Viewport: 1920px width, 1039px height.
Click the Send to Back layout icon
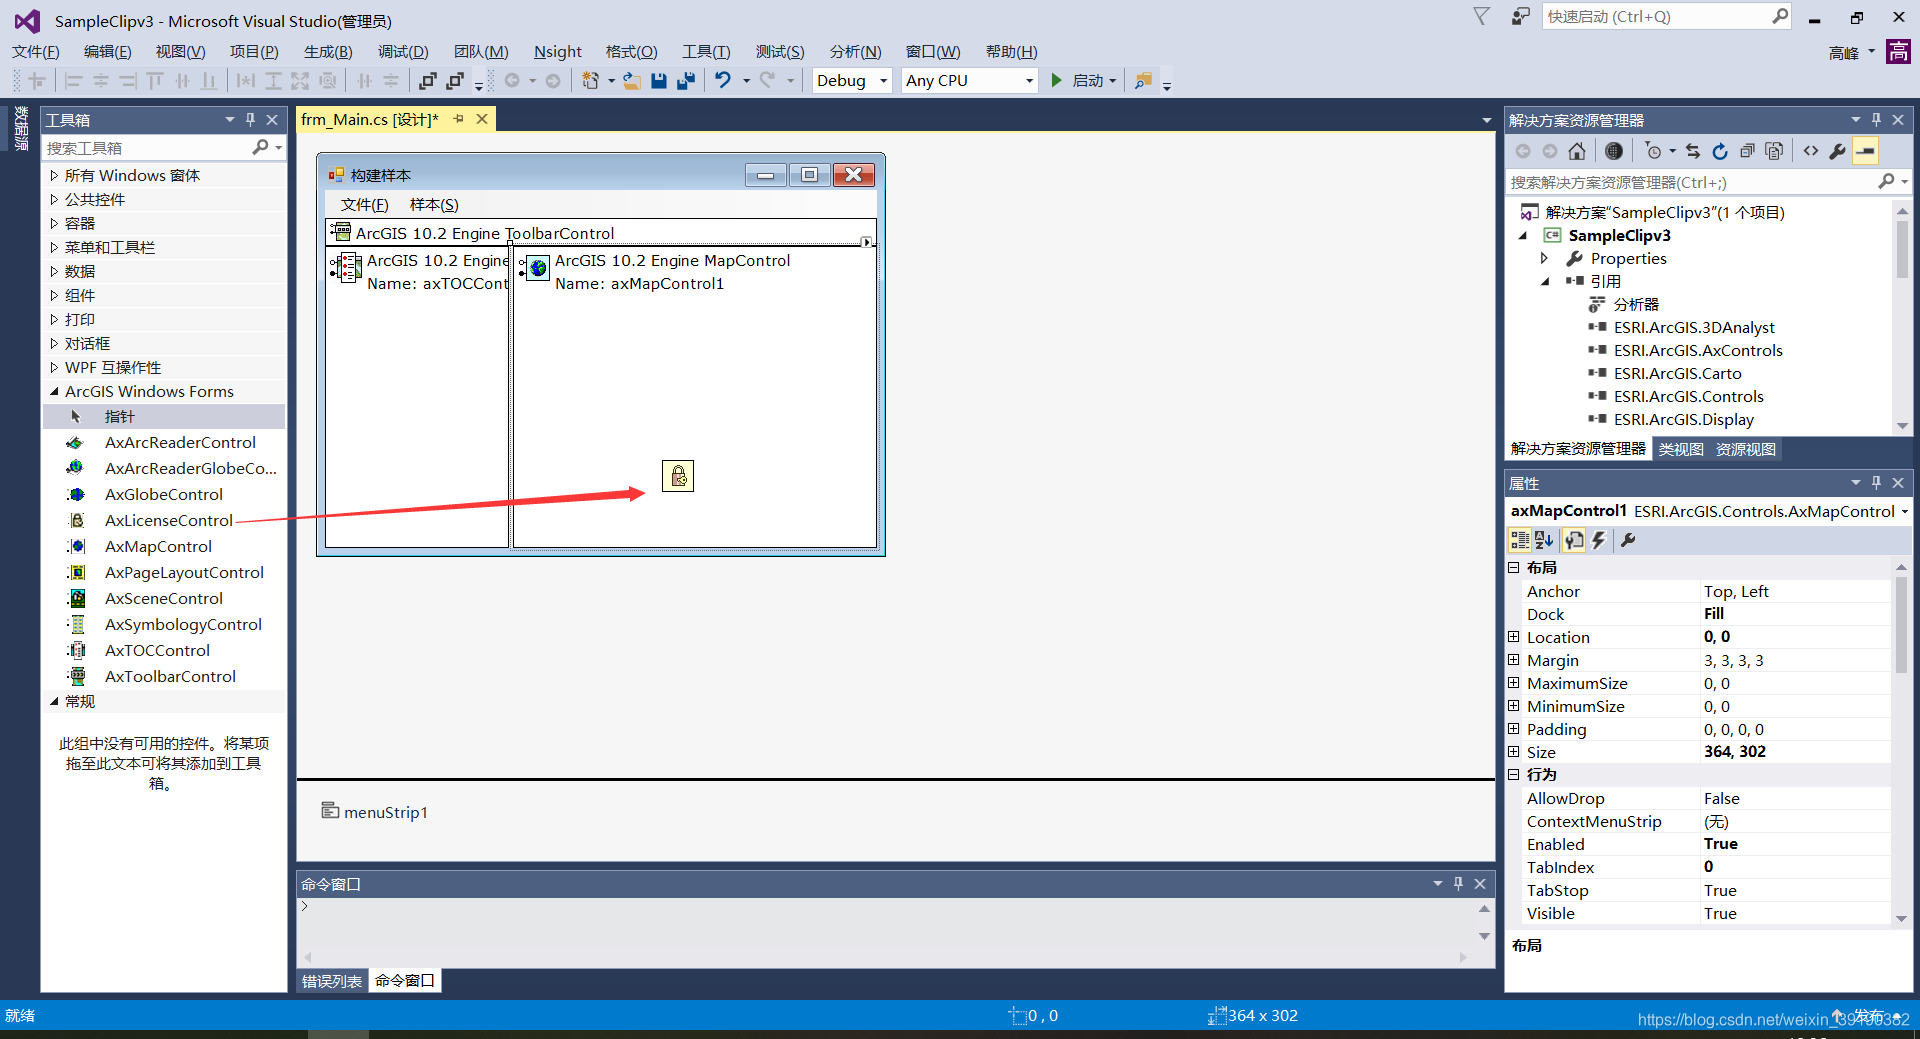click(456, 81)
